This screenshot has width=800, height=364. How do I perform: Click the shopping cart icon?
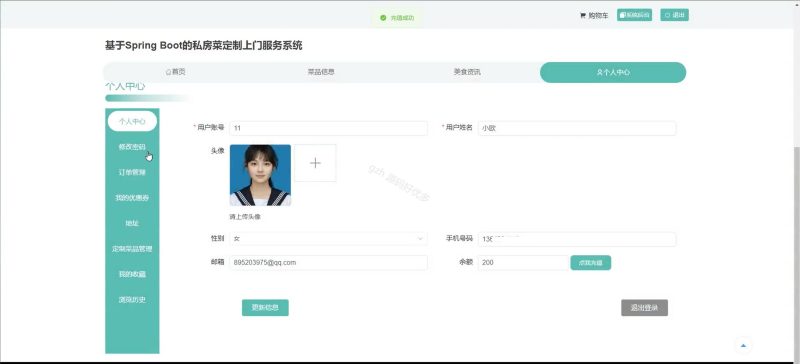[x=583, y=16]
